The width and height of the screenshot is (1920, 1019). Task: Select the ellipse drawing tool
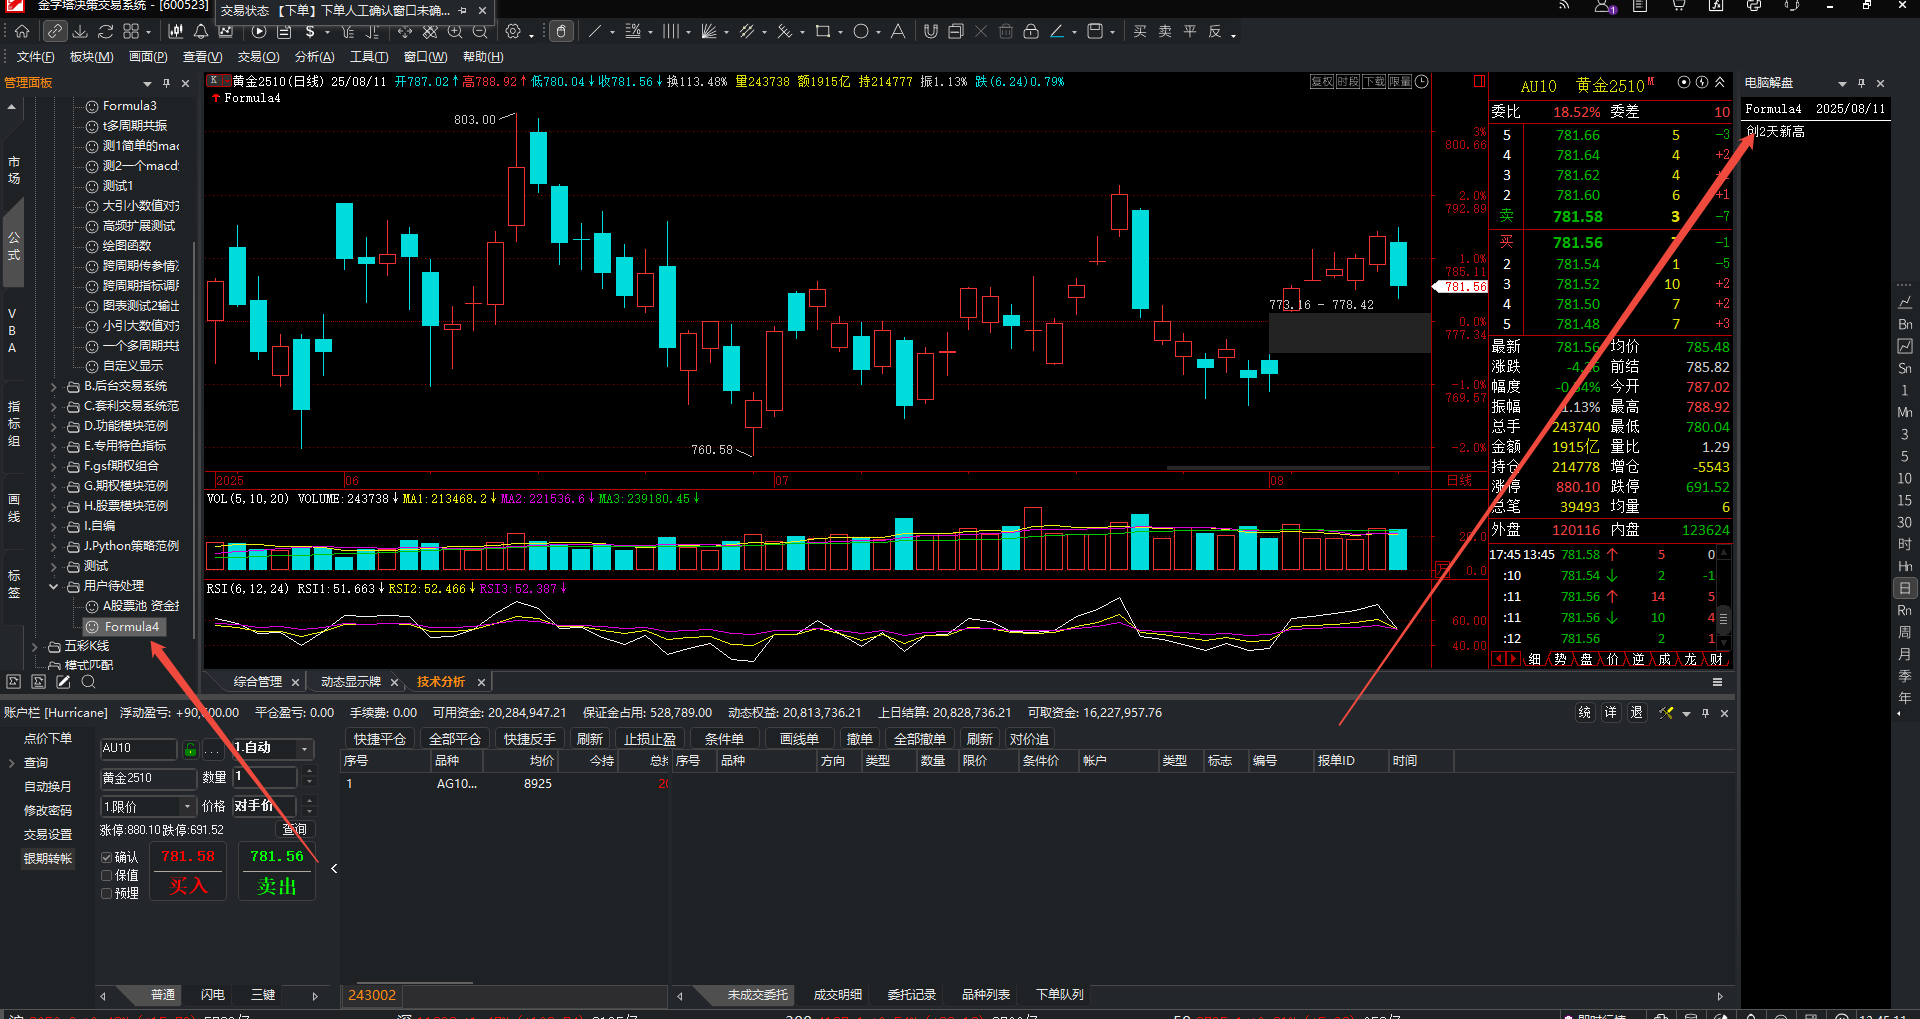860,31
